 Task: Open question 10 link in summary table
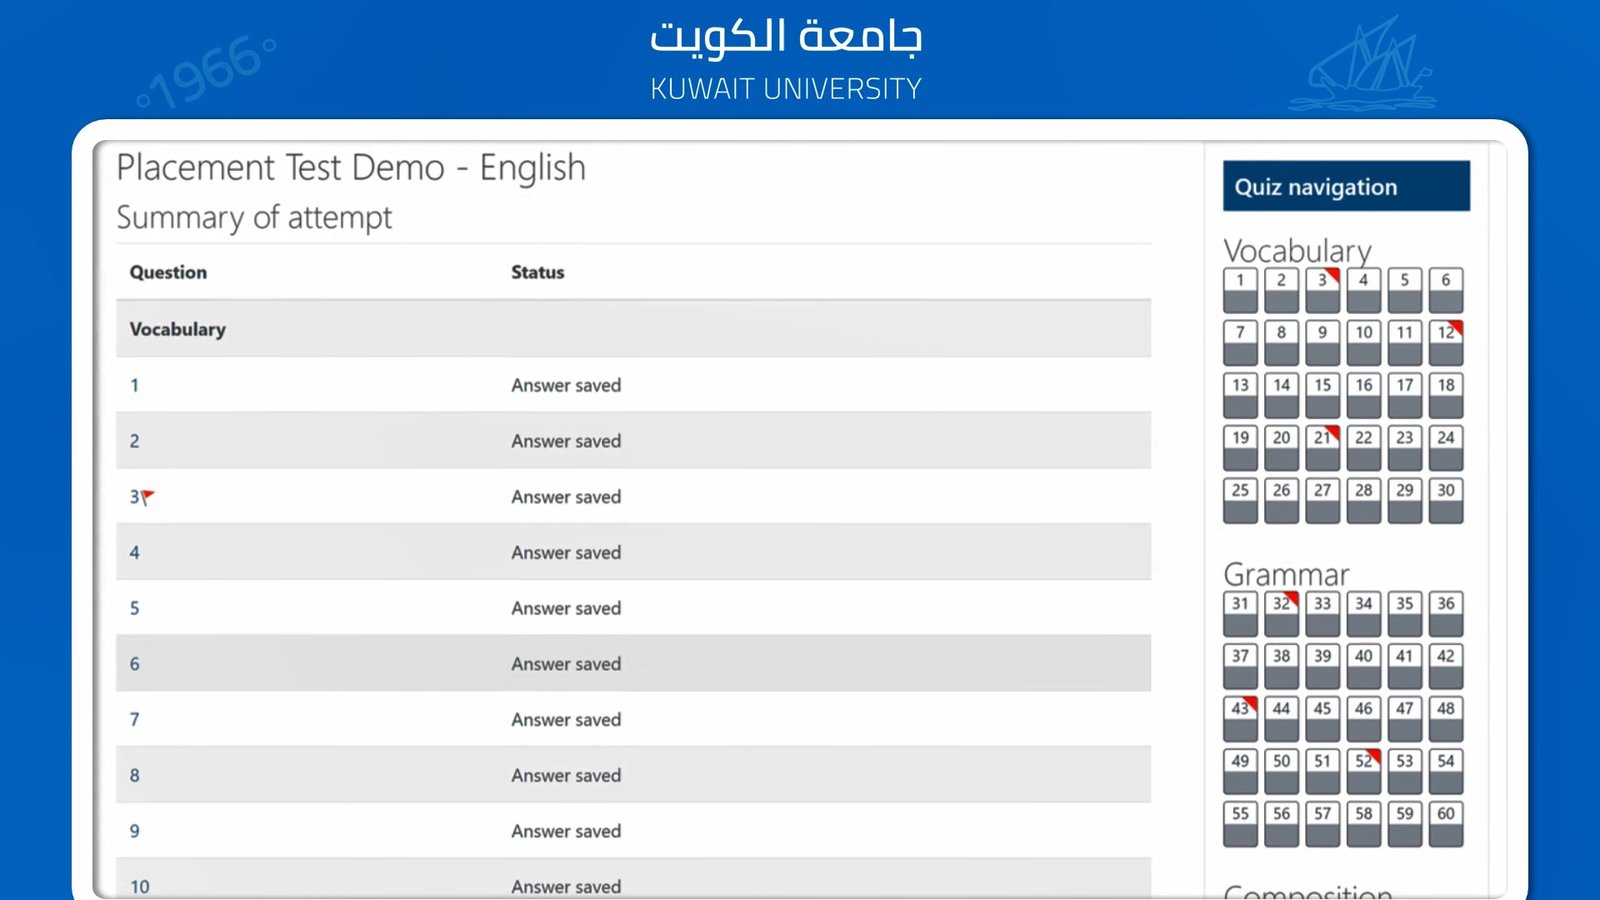(x=140, y=887)
